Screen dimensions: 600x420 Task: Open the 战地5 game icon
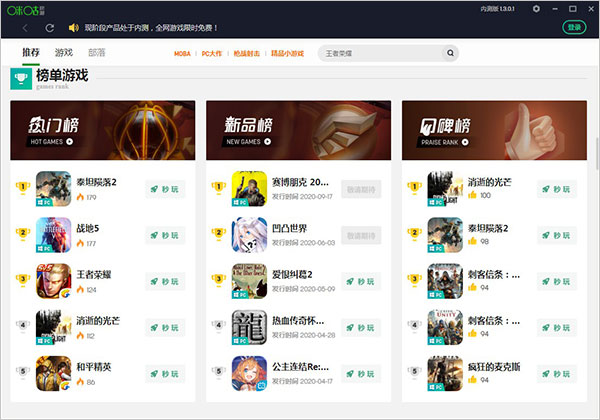click(53, 235)
